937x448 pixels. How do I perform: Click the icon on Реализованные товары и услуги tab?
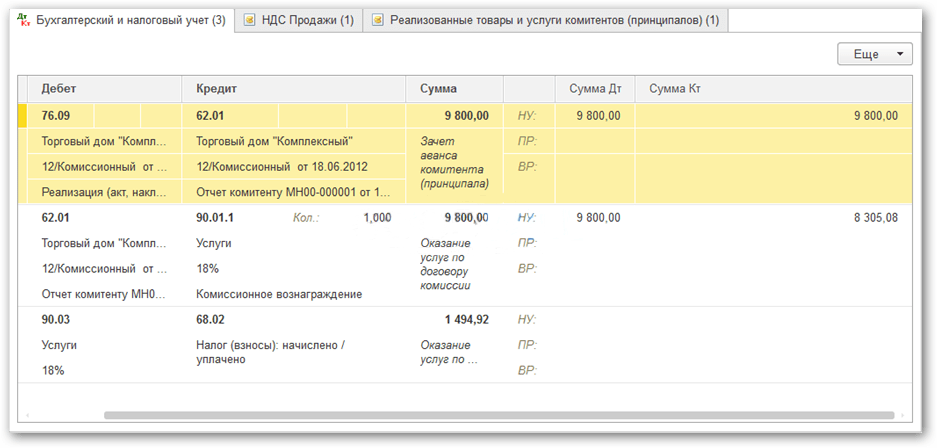[x=378, y=20]
